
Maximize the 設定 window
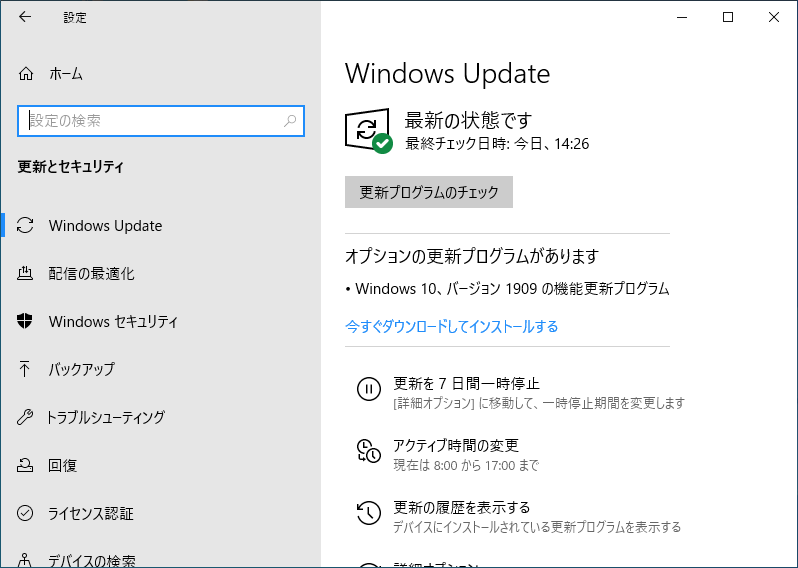tap(728, 17)
